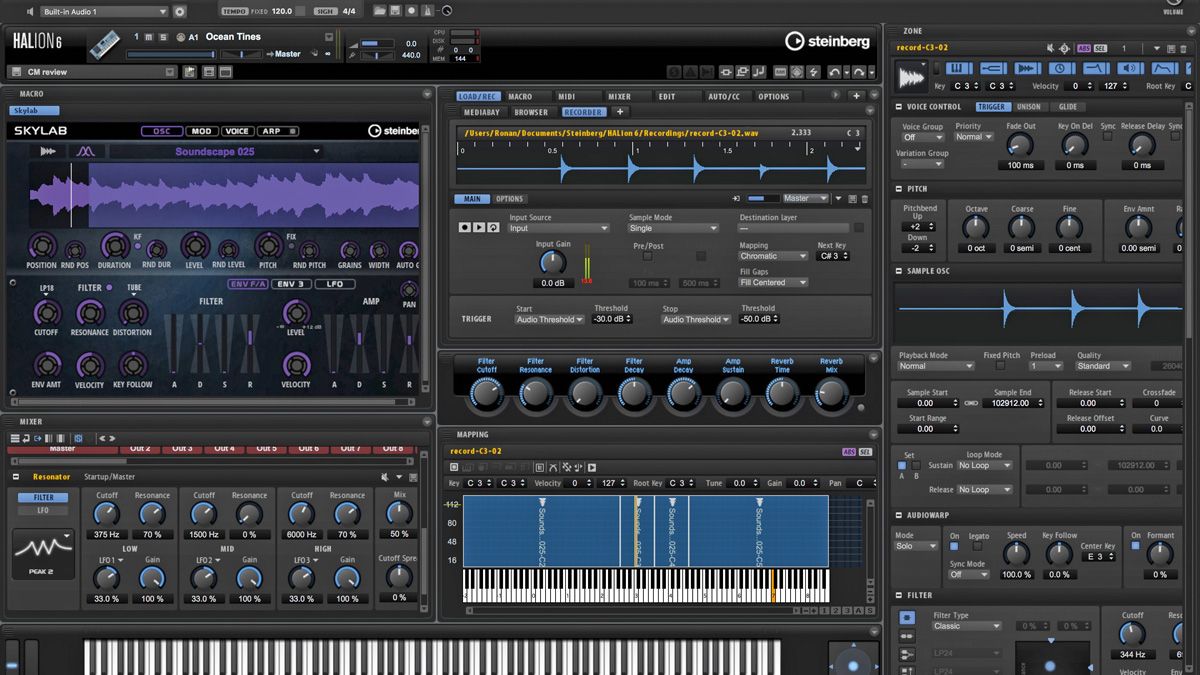1200x675 pixels.
Task: Mute the Ocean Tines program slot
Action: [x=149, y=37]
